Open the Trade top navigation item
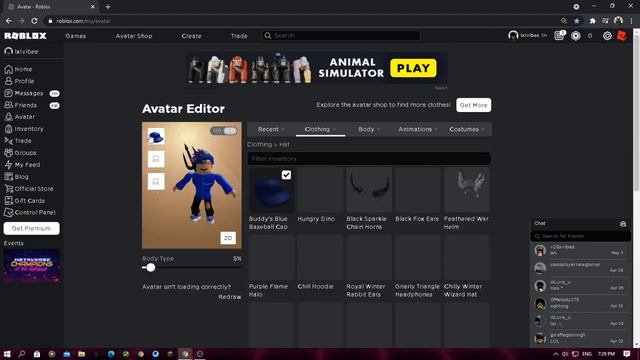 click(239, 36)
